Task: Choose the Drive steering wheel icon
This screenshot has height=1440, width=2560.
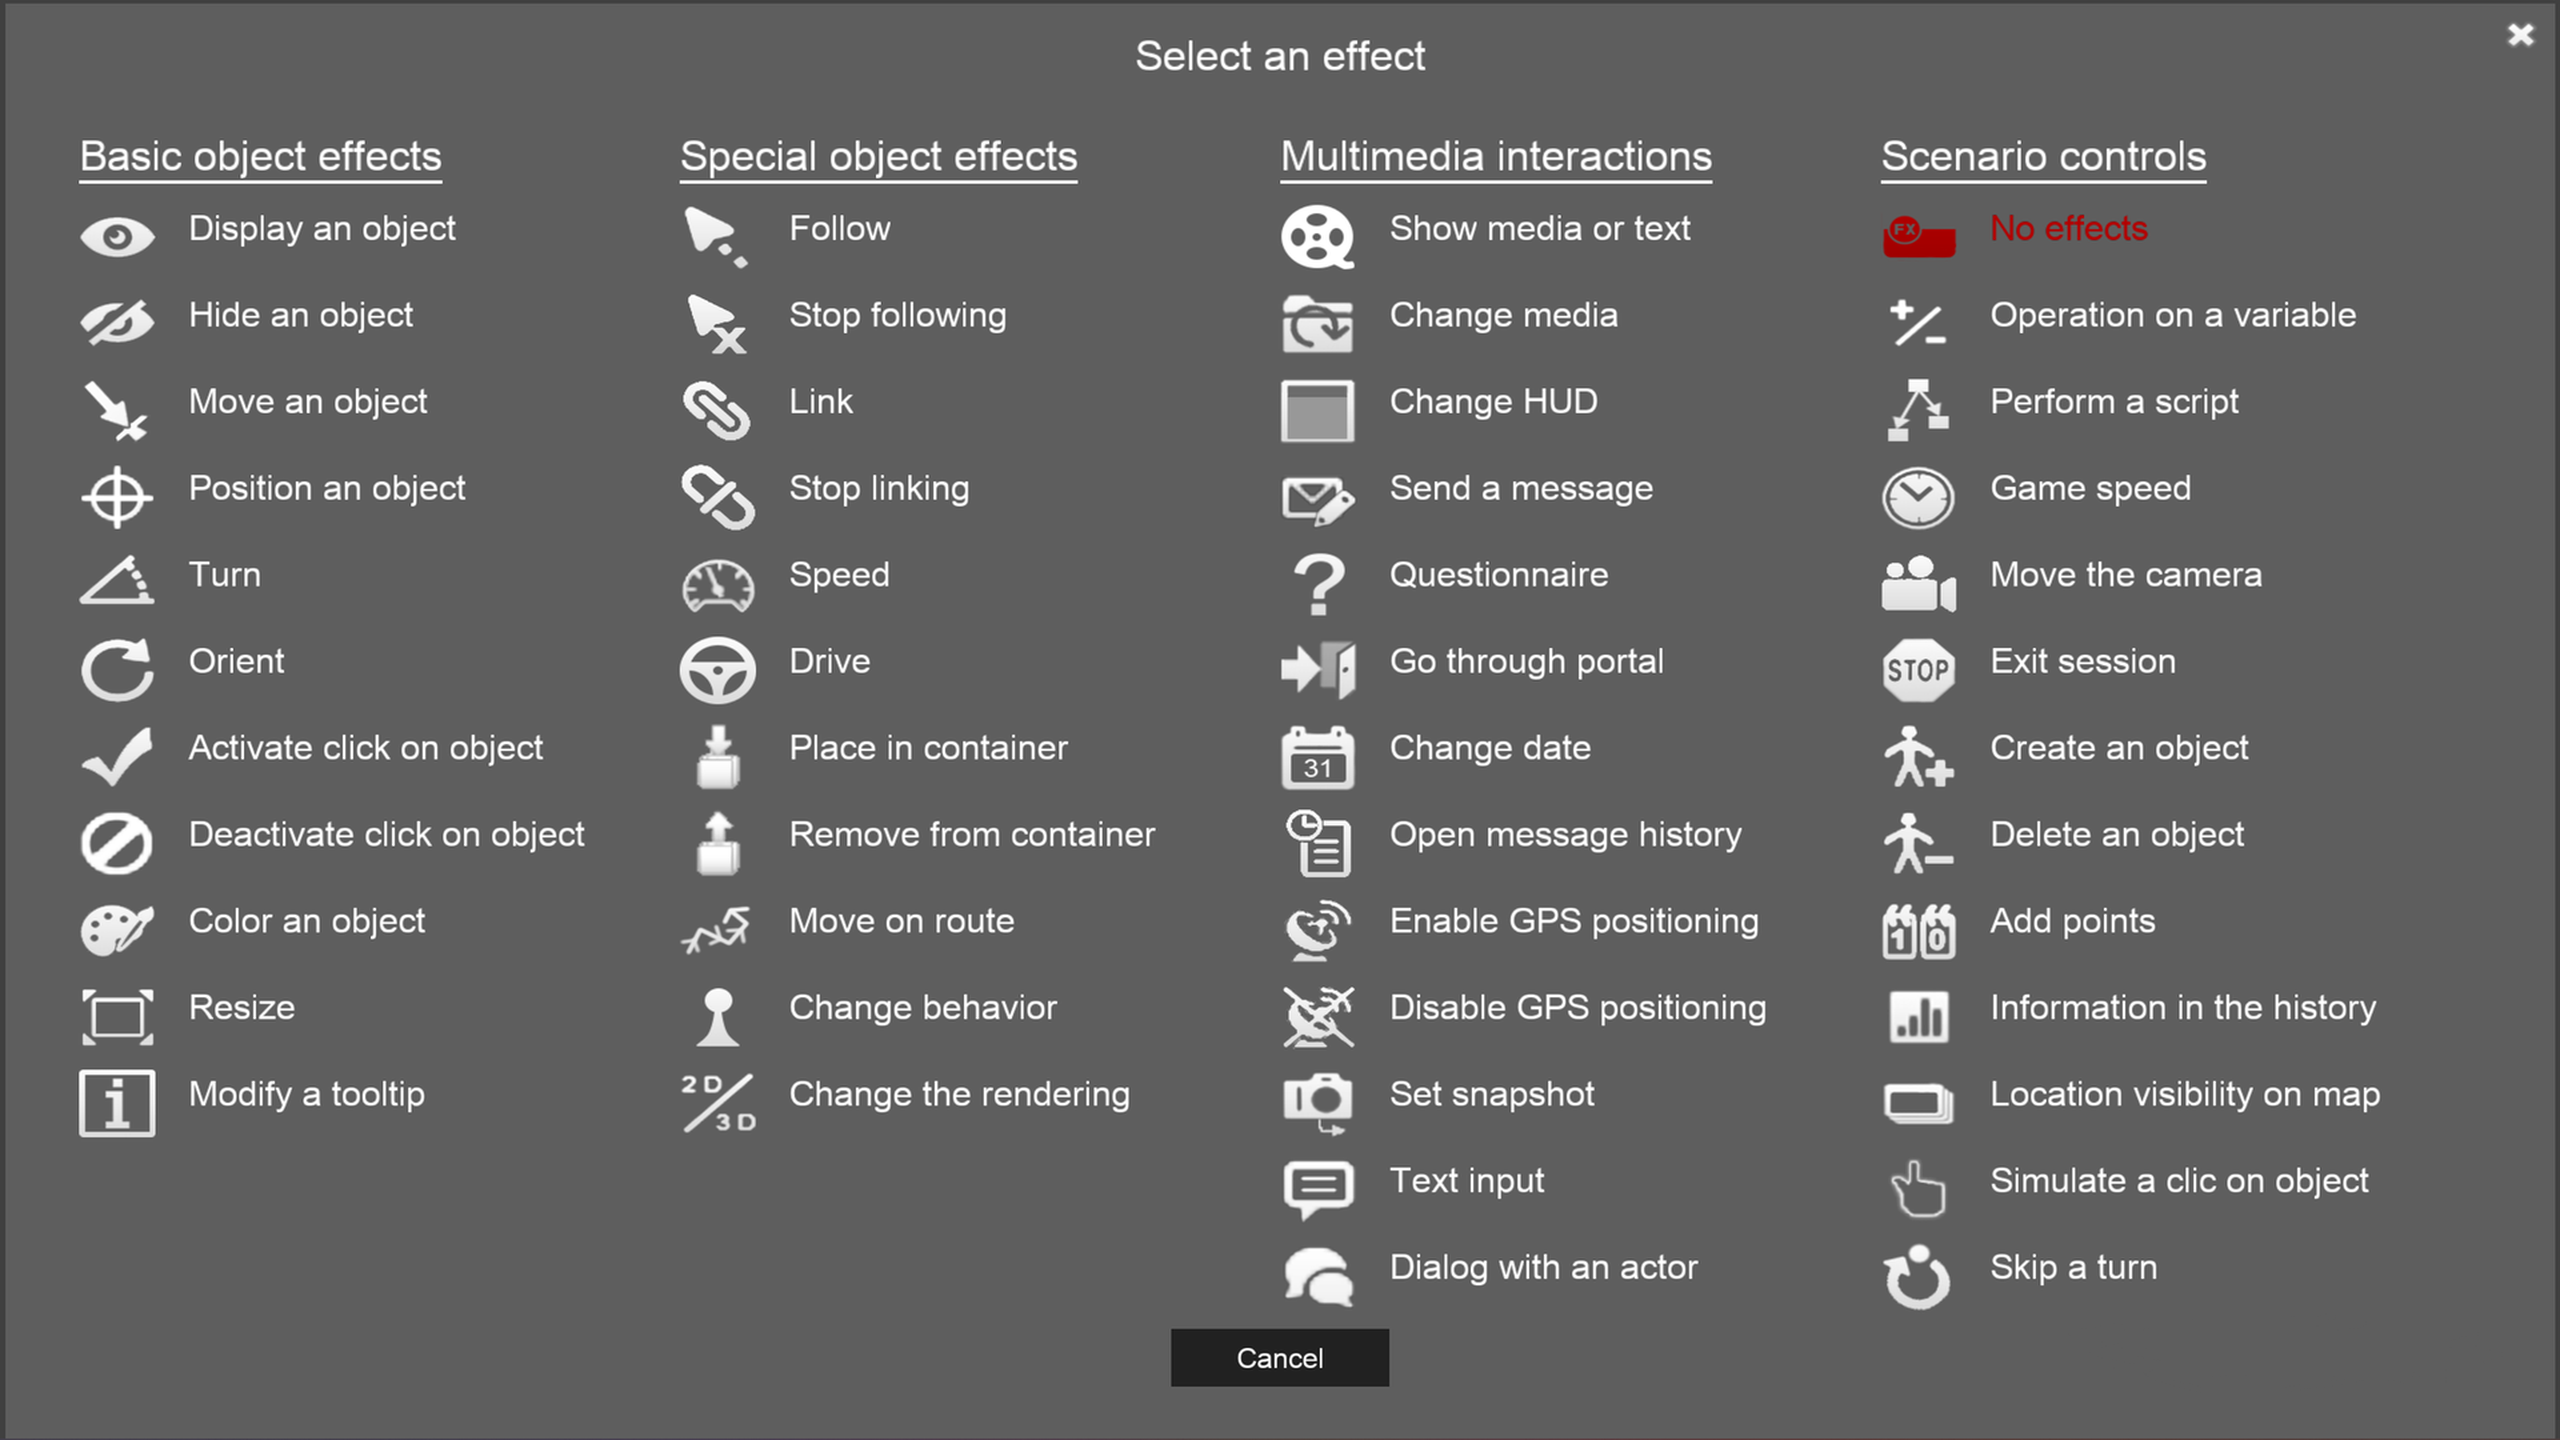Action: [717, 669]
